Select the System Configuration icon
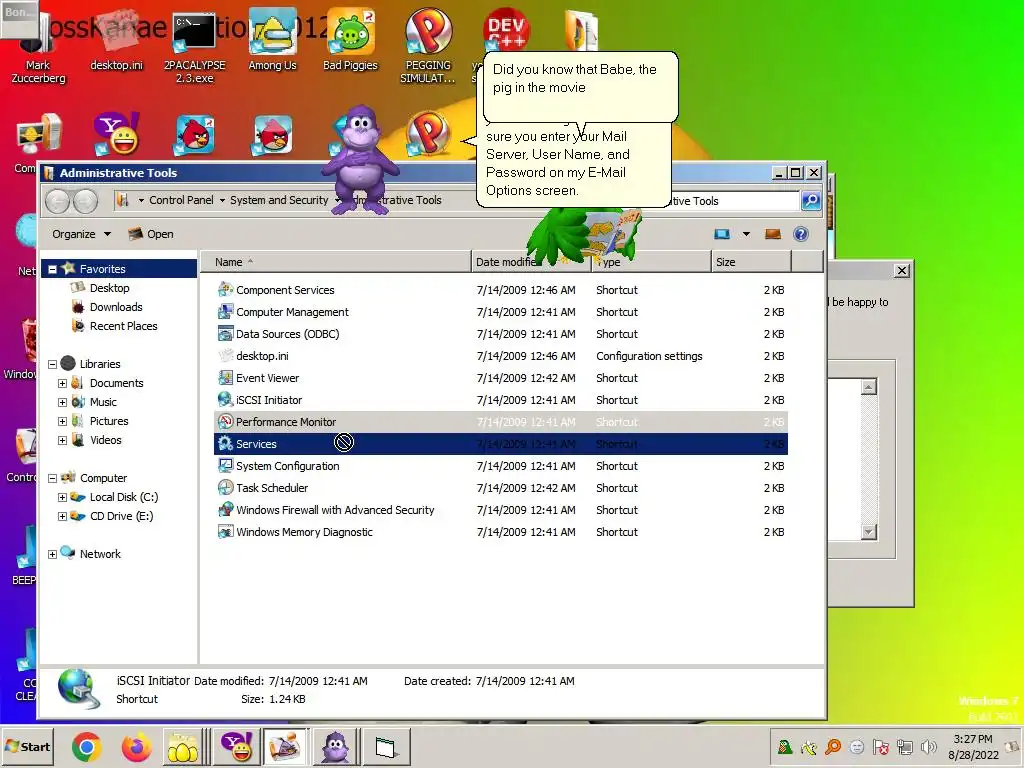Screen dimensions: 1024x768 [225, 466]
